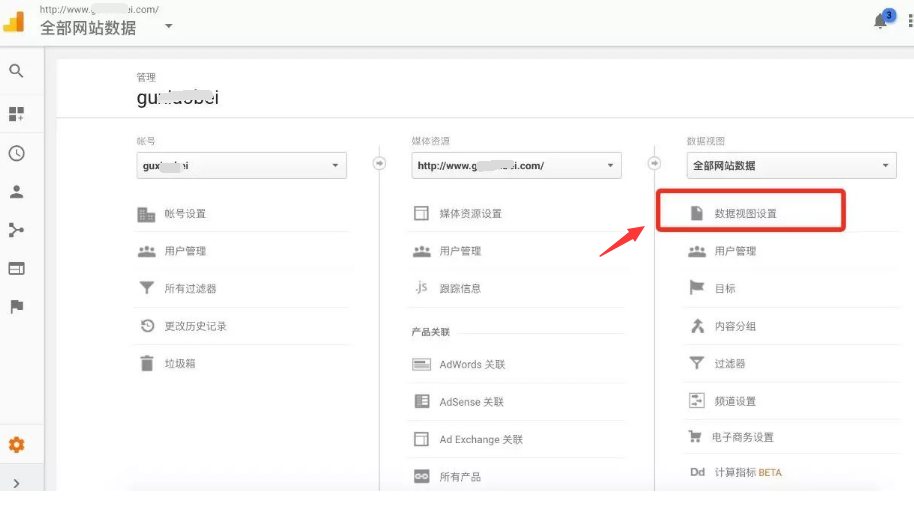This screenshot has width=914, height=508.
Task: Expand the 全部网站数据 header selector arrow
Action: point(168,26)
